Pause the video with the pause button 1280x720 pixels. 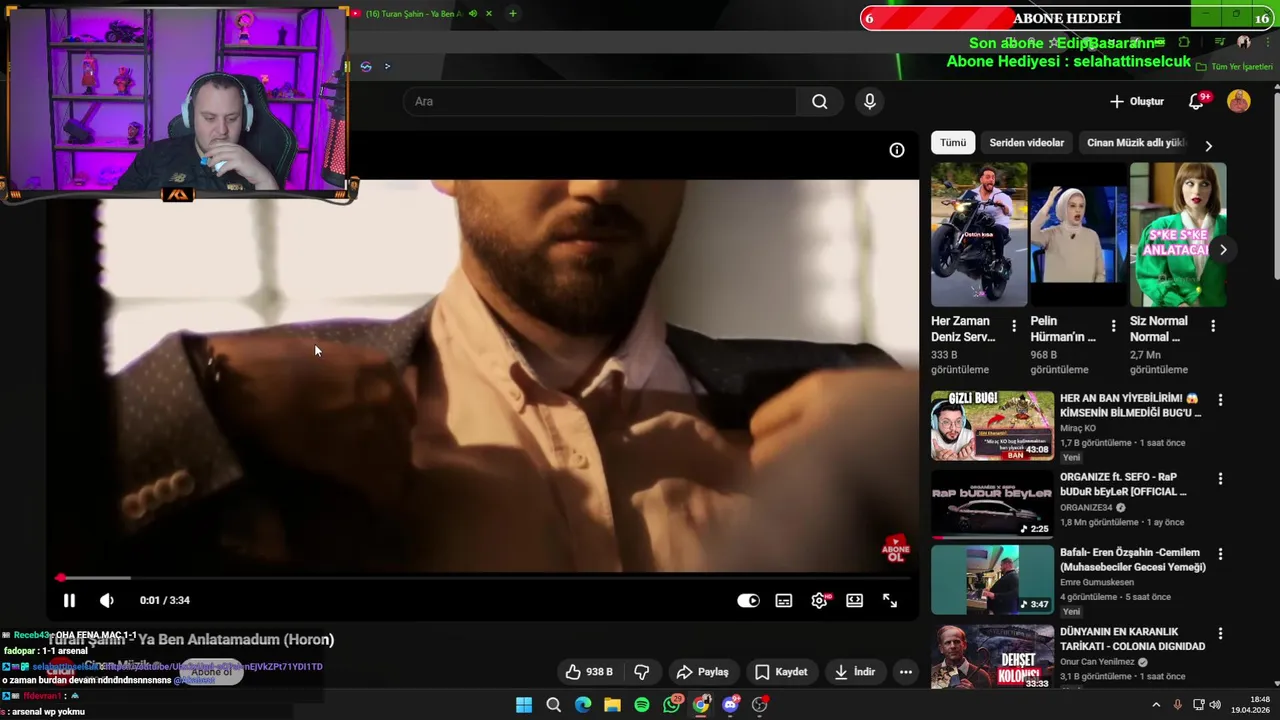(69, 600)
